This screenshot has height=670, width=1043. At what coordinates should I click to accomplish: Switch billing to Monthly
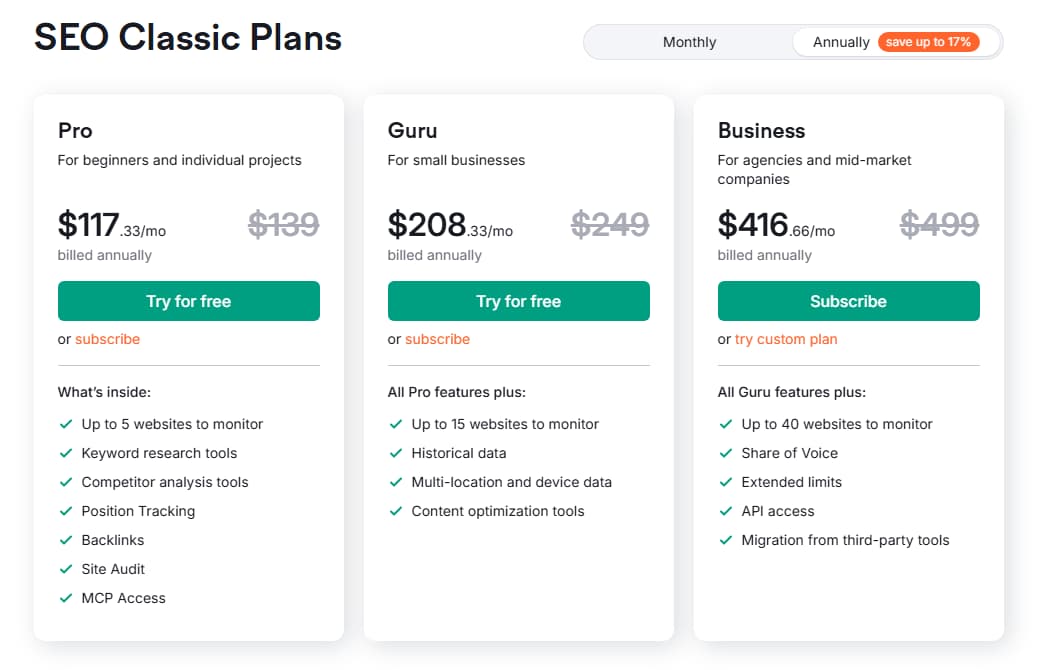click(688, 42)
